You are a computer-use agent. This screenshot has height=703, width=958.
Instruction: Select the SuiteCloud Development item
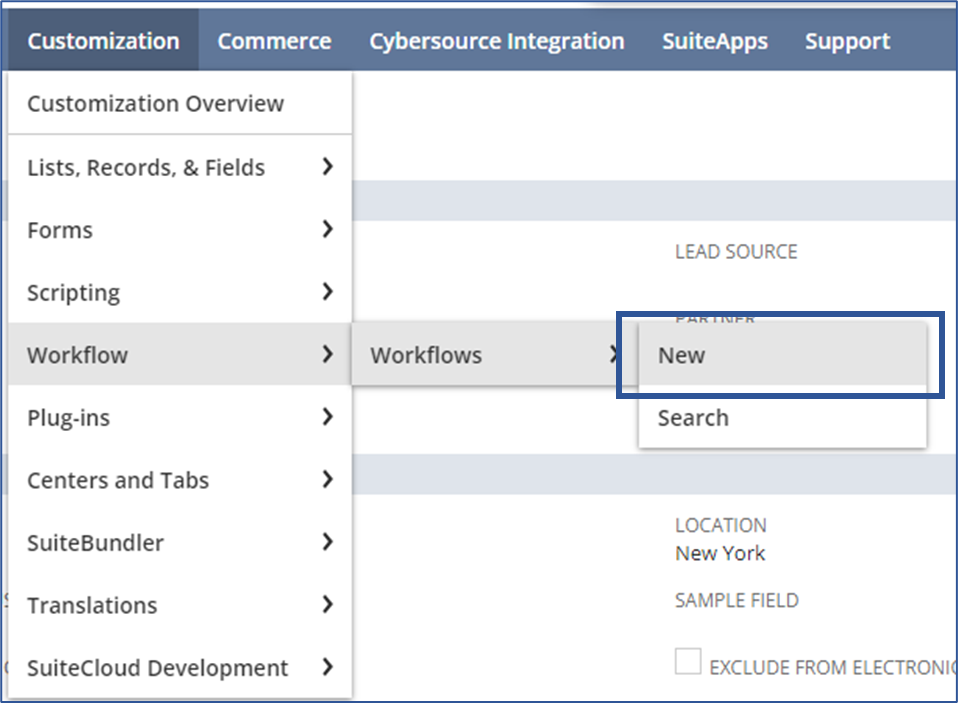point(180,668)
